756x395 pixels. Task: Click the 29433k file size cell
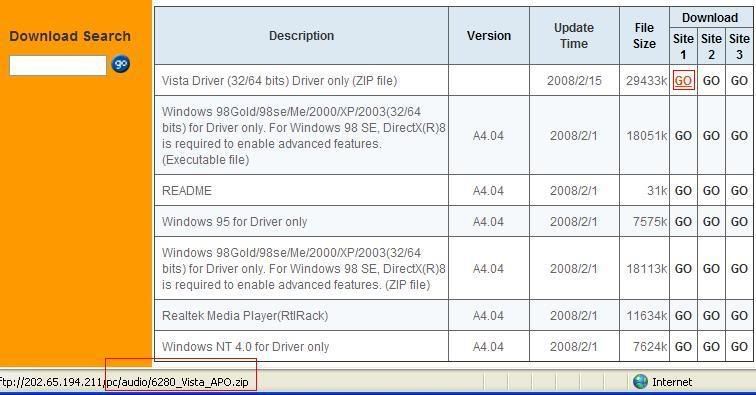[646, 81]
